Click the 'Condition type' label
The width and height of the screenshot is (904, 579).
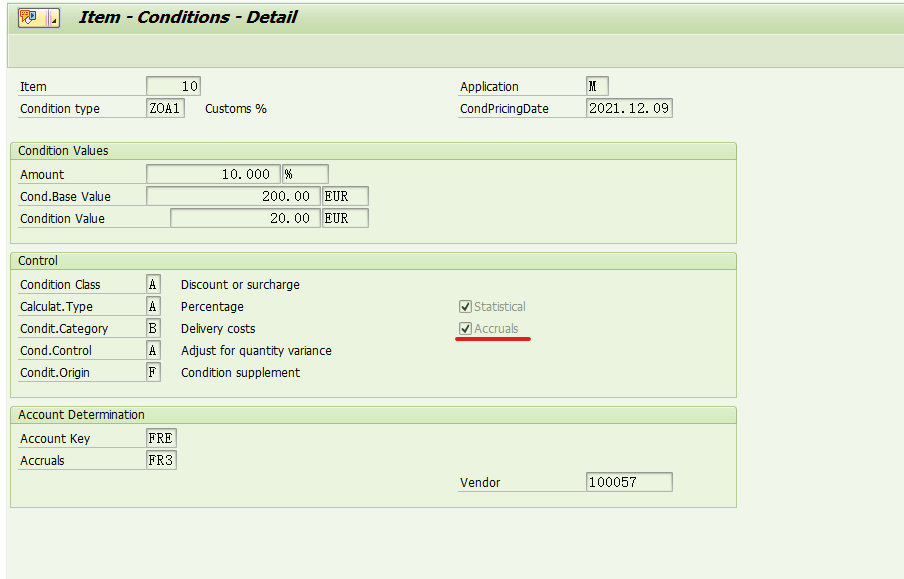coord(60,109)
